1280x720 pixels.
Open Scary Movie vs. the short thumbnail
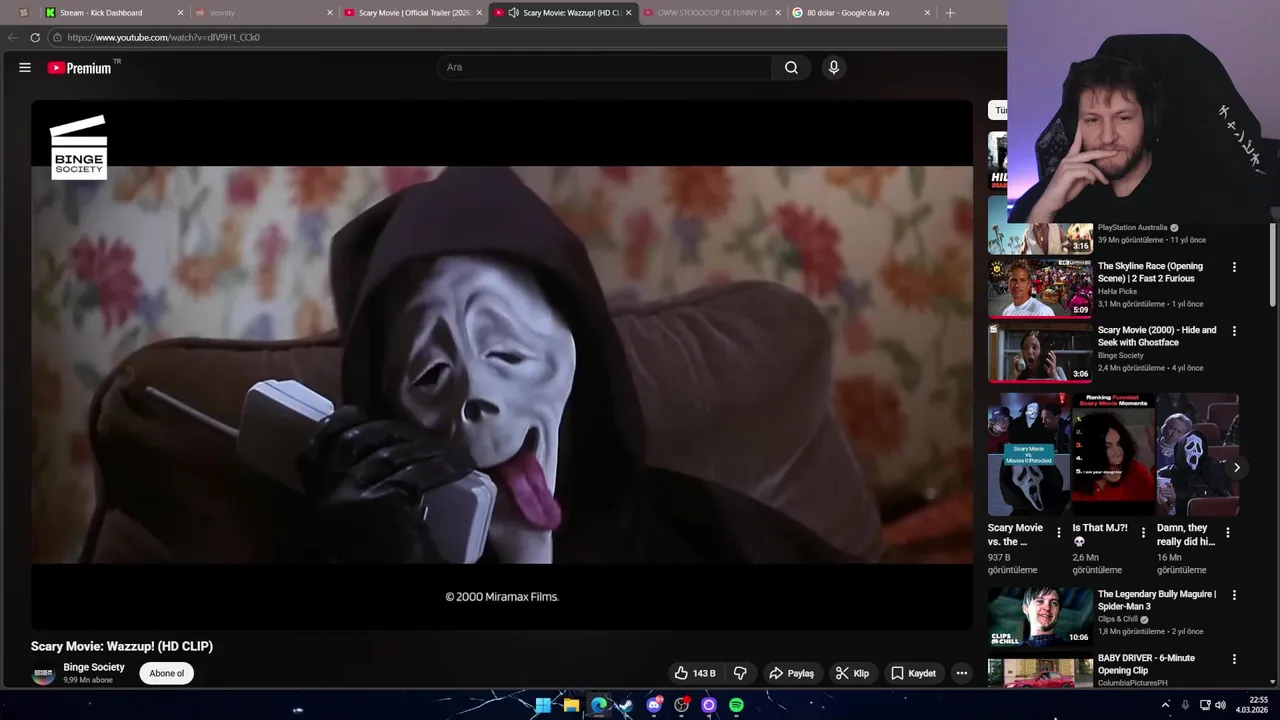click(1028, 455)
